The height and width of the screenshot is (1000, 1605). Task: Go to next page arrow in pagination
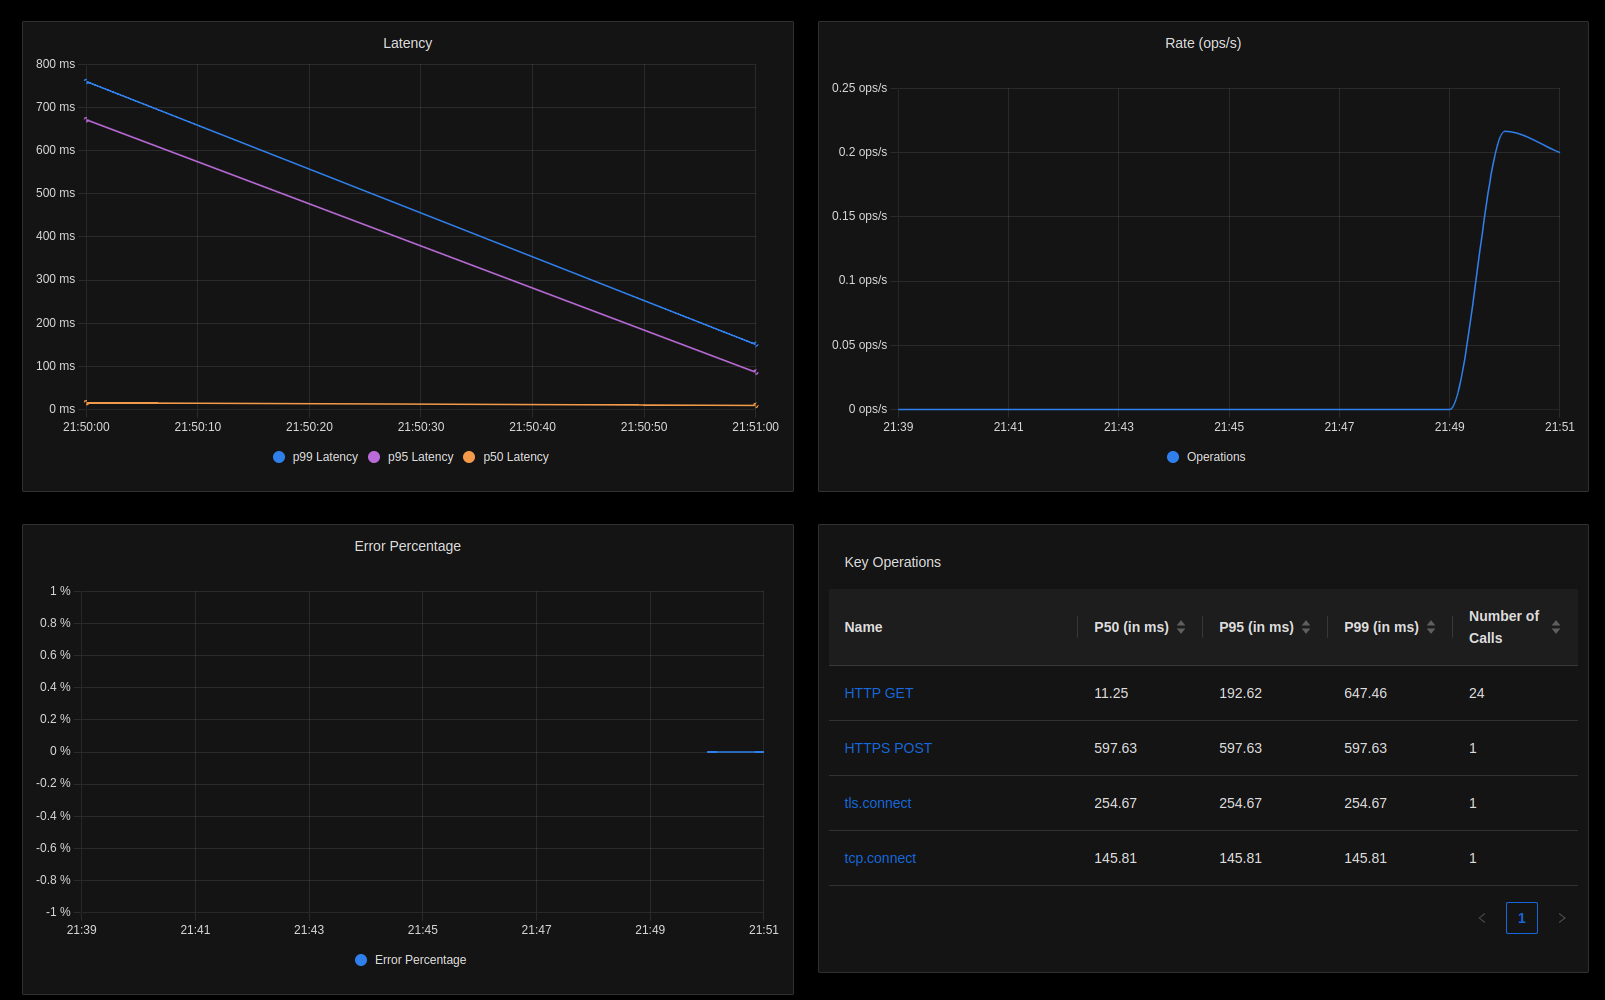[x=1562, y=918]
